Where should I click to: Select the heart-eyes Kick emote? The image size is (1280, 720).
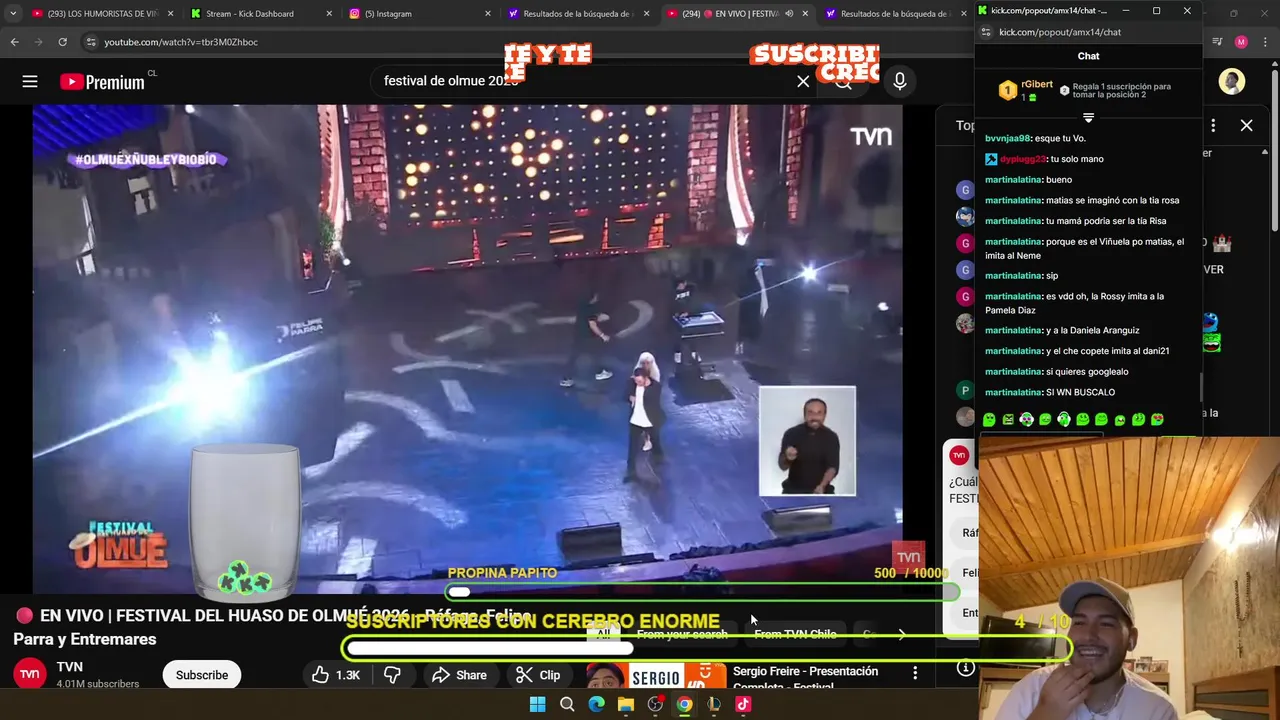(1157, 420)
